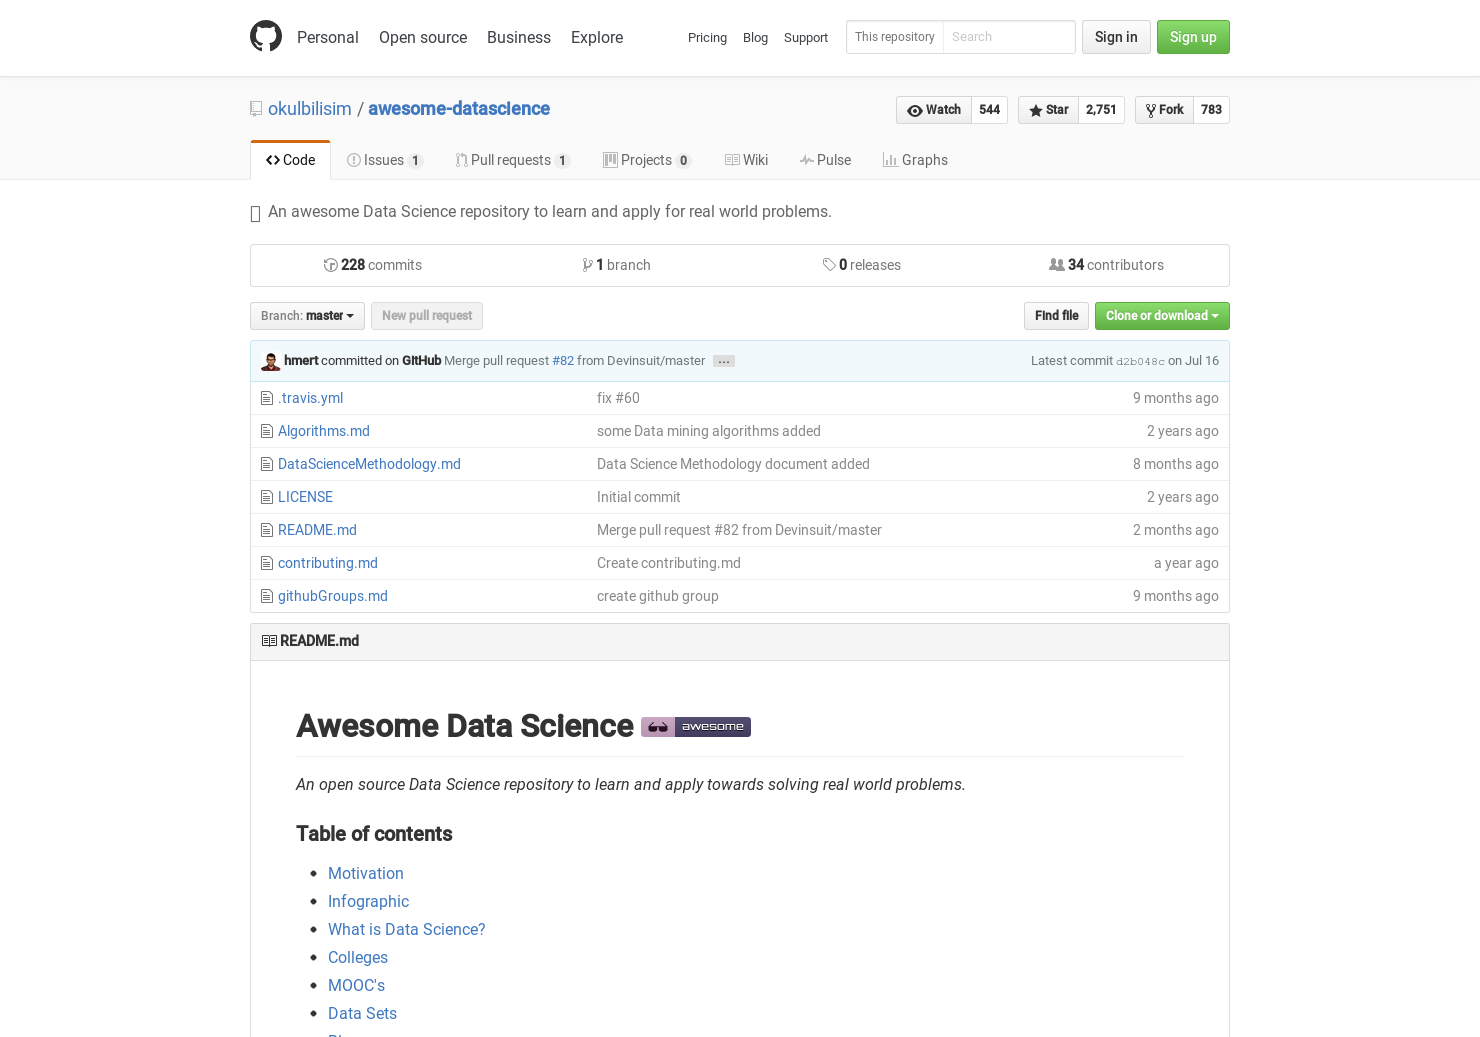Click the tag icon beside '0 releases'
Image resolution: width=1480 pixels, height=1037 pixels.
pyautogui.click(x=829, y=264)
